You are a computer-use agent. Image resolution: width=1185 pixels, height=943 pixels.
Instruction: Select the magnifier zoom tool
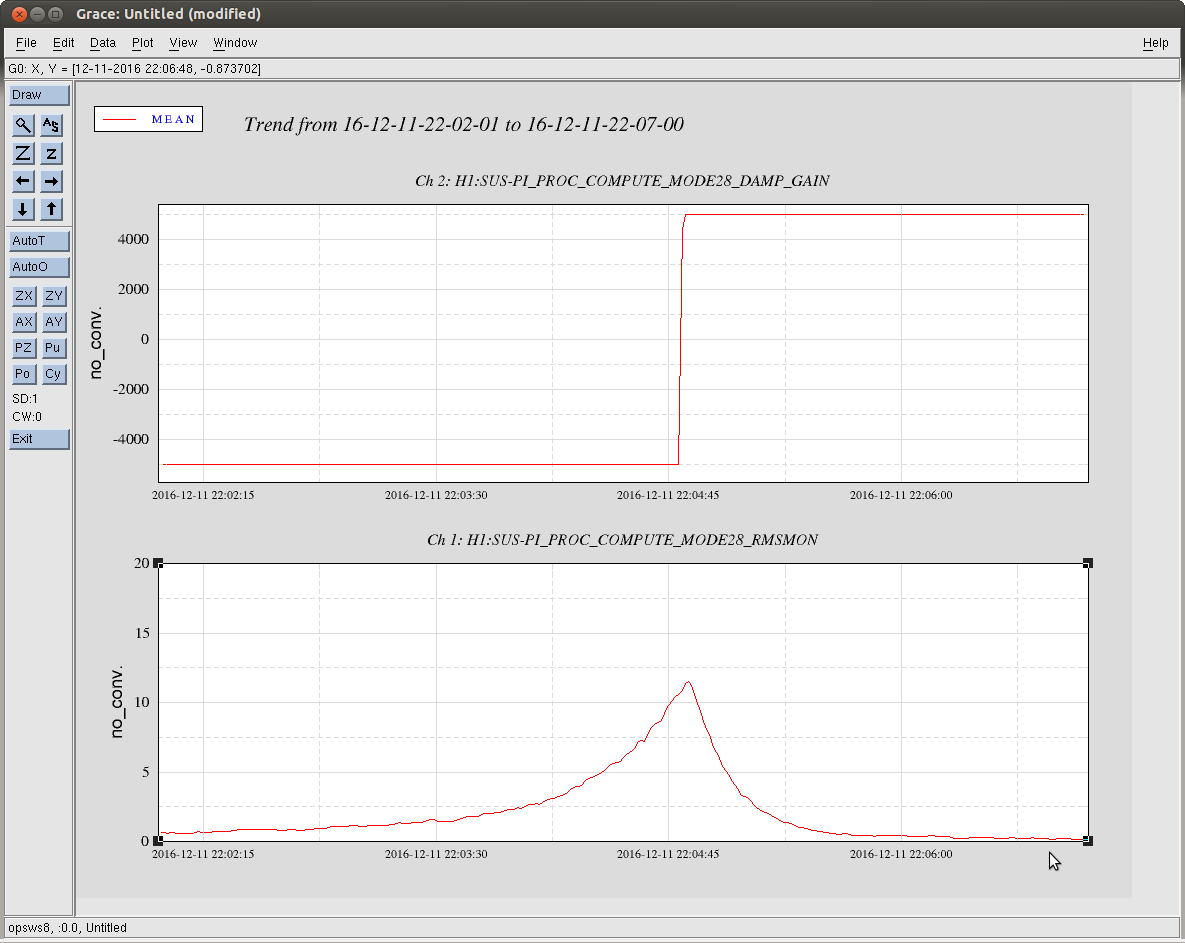click(x=23, y=125)
